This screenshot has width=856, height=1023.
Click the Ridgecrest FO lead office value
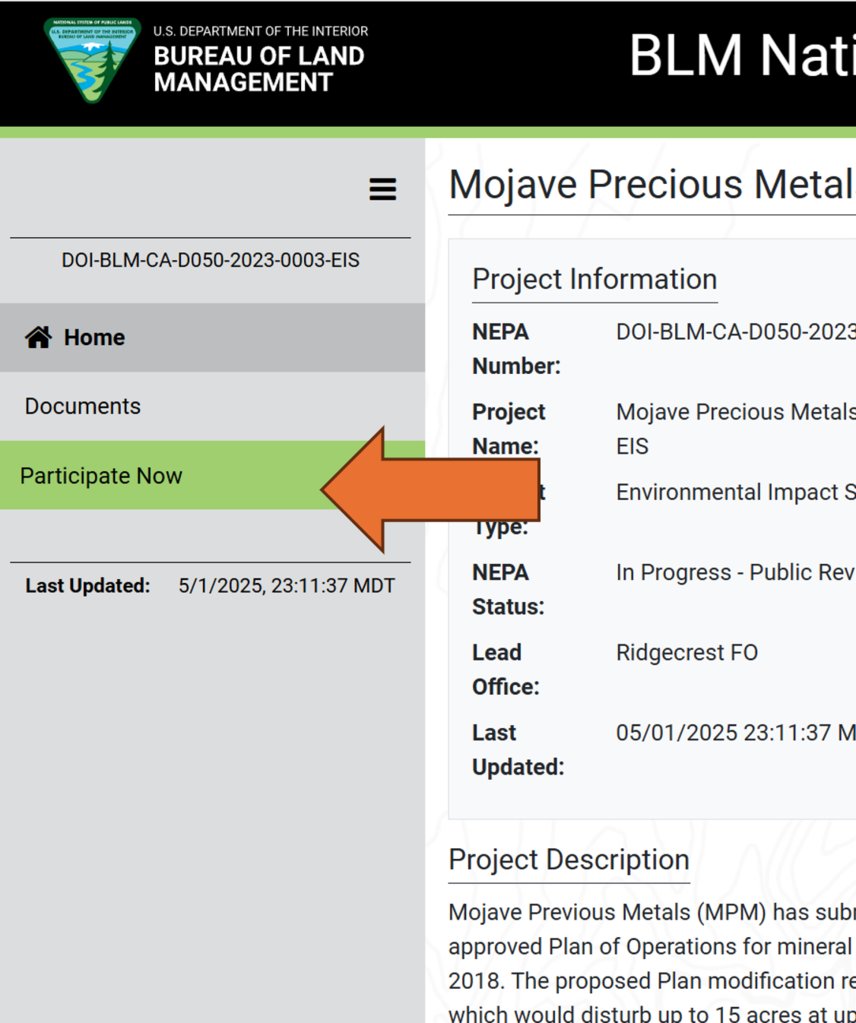pos(687,652)
